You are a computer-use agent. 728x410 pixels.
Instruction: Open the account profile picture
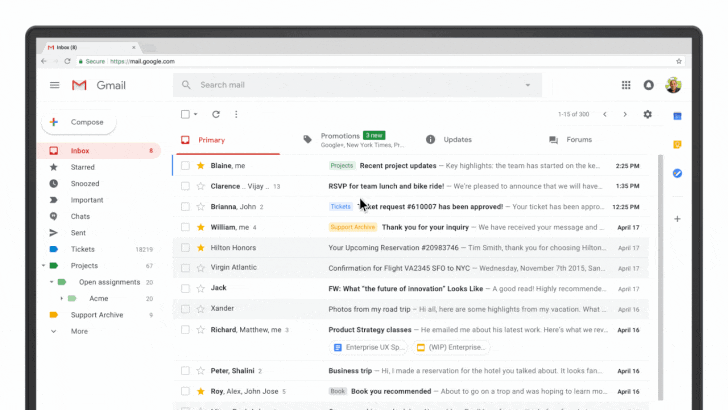click(x=673, y=85)
